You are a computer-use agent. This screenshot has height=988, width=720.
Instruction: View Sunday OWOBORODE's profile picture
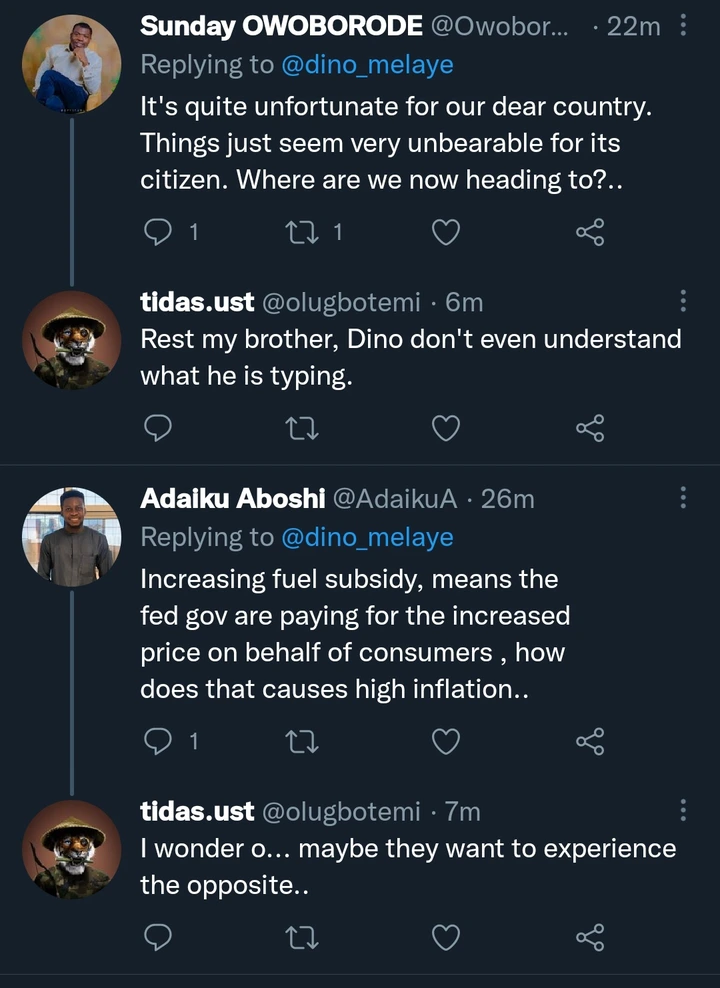[x=71, y=64]
